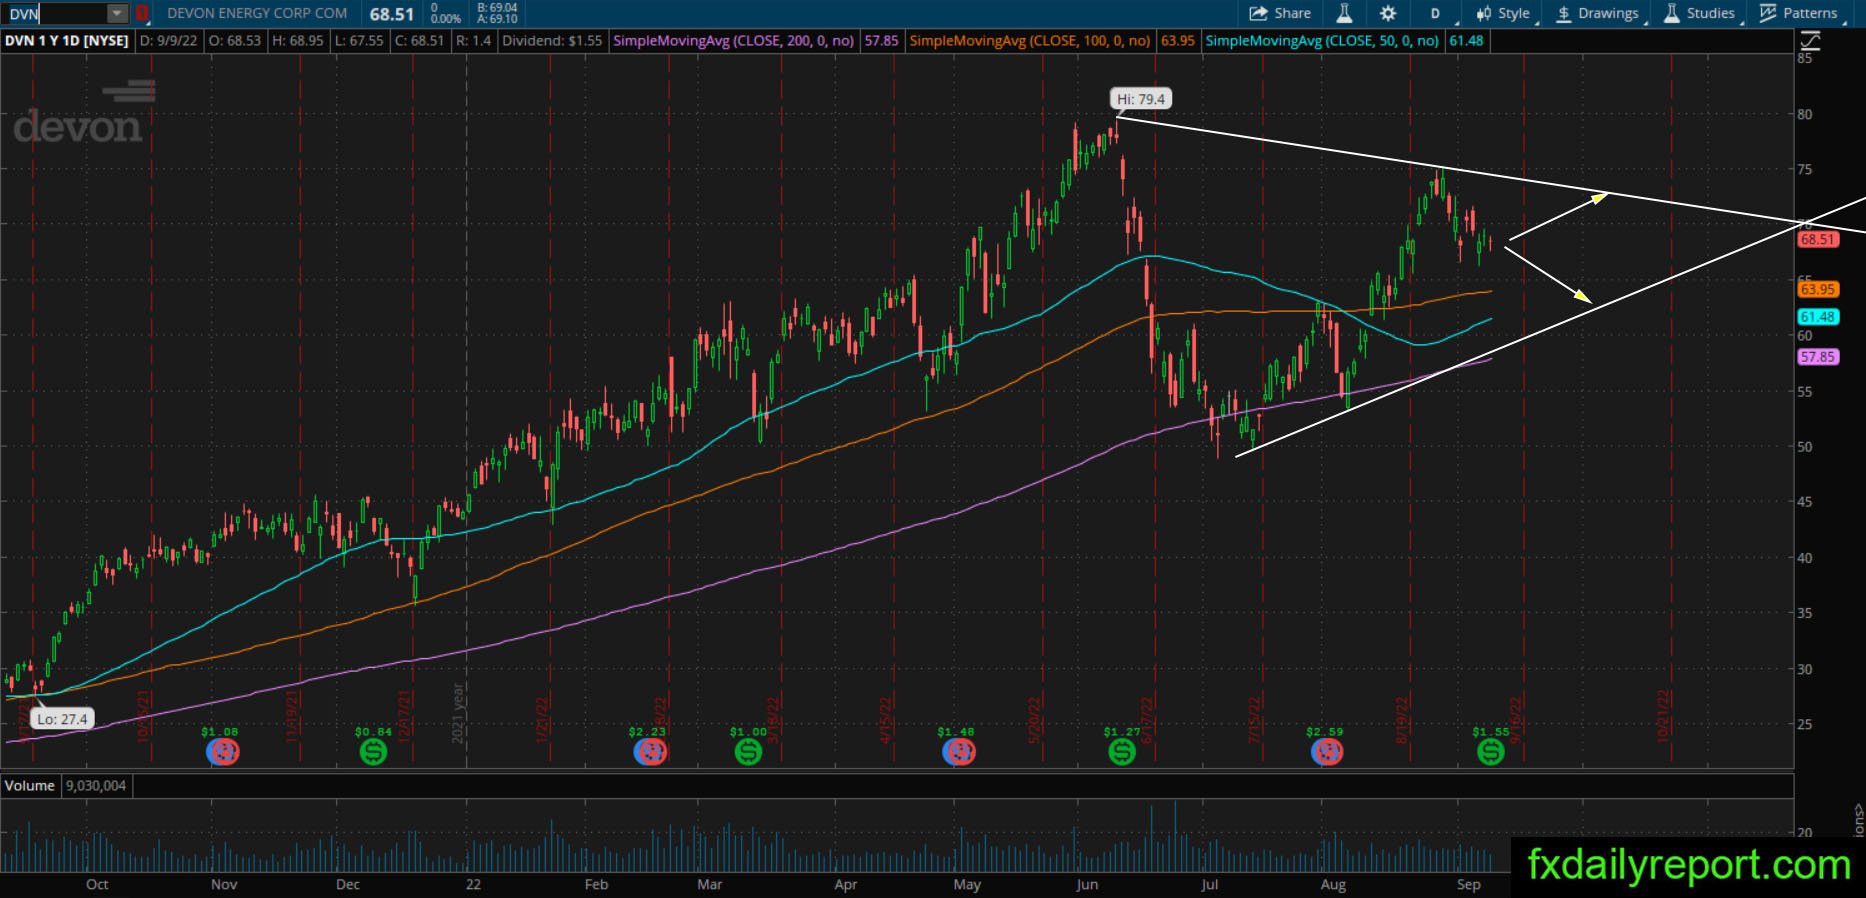This screenshot has height=898, width=1866.
Task: Open the D timeframe aggregation dropdown
Action: (1436, 13)
